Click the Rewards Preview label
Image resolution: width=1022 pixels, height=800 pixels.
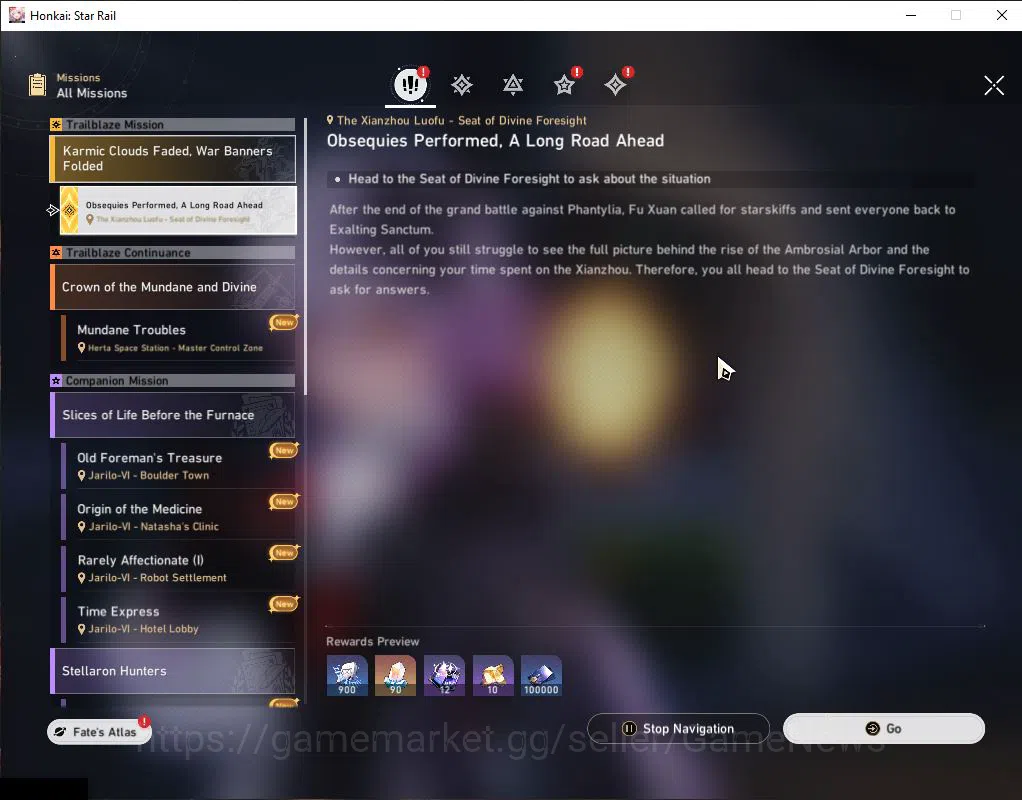pos(373,642)
